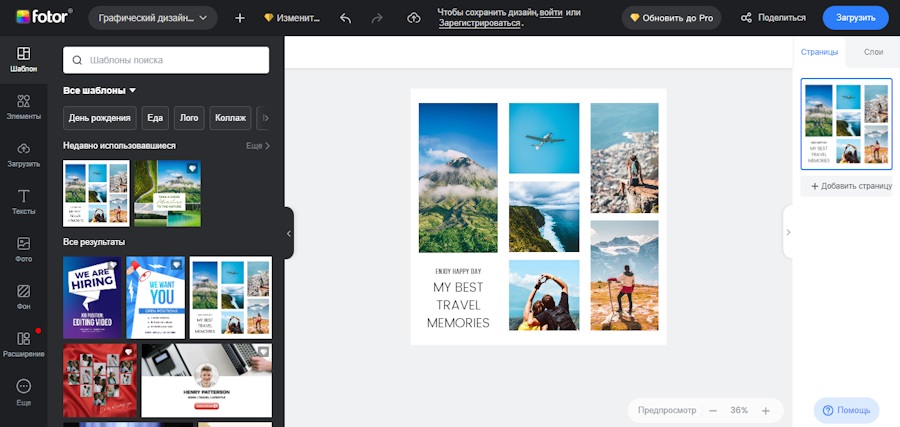Expand the Все шаблоны dropdown
The height and width of the screenshot is (427, 900).
100,91
